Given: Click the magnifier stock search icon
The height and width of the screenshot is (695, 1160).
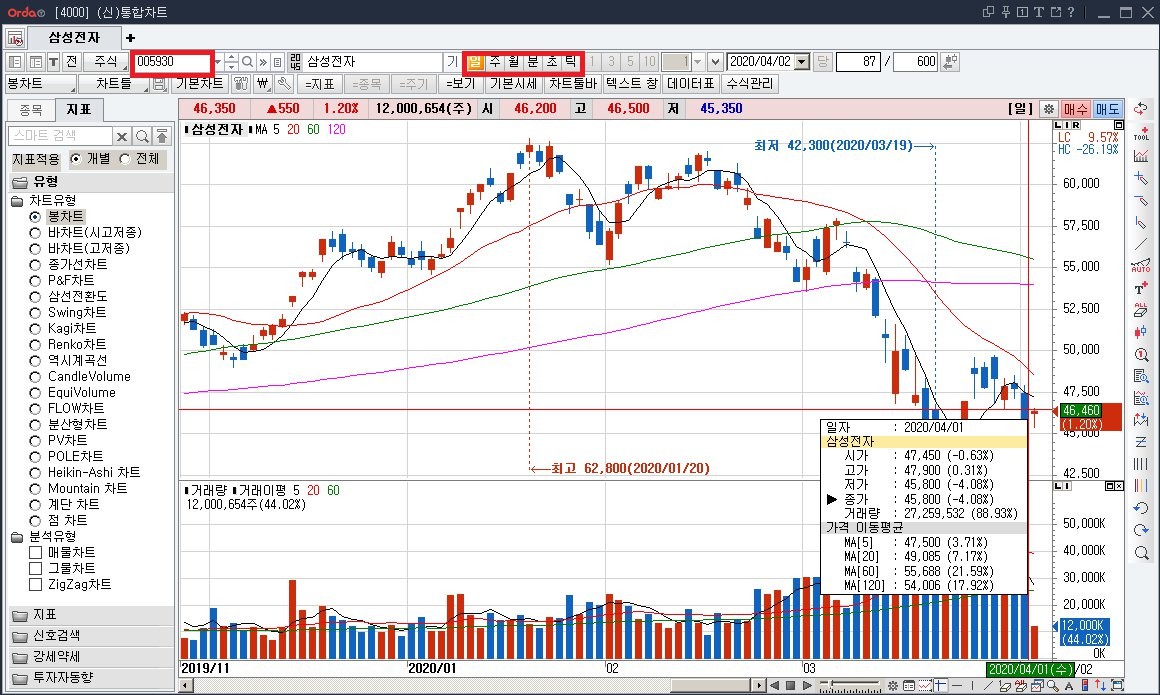Looking at the screenshot, I should click(248, 61).
